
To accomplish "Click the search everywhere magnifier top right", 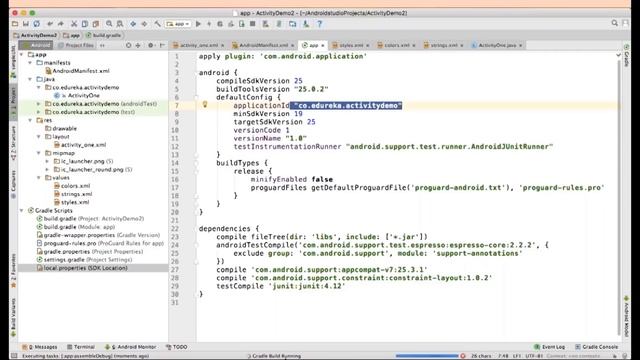I will point(615,23).
